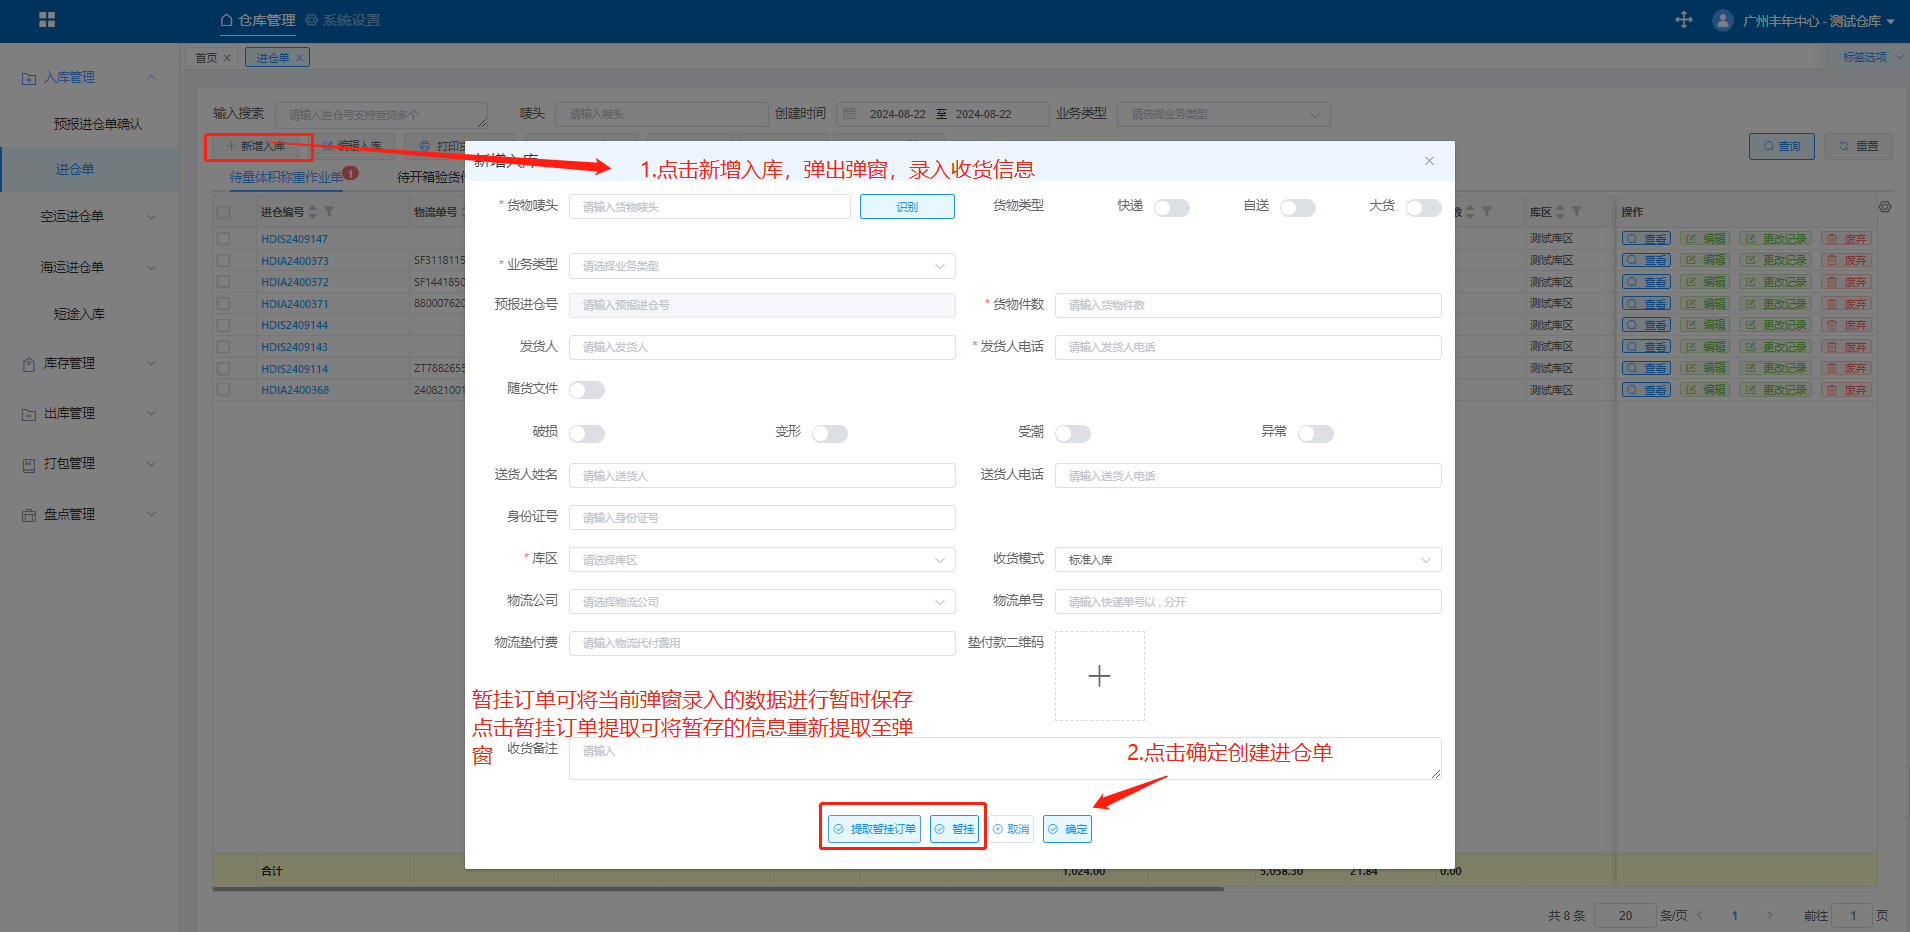
Task: Enable the 受潮 toggle switch
Action: (1073, 433)
